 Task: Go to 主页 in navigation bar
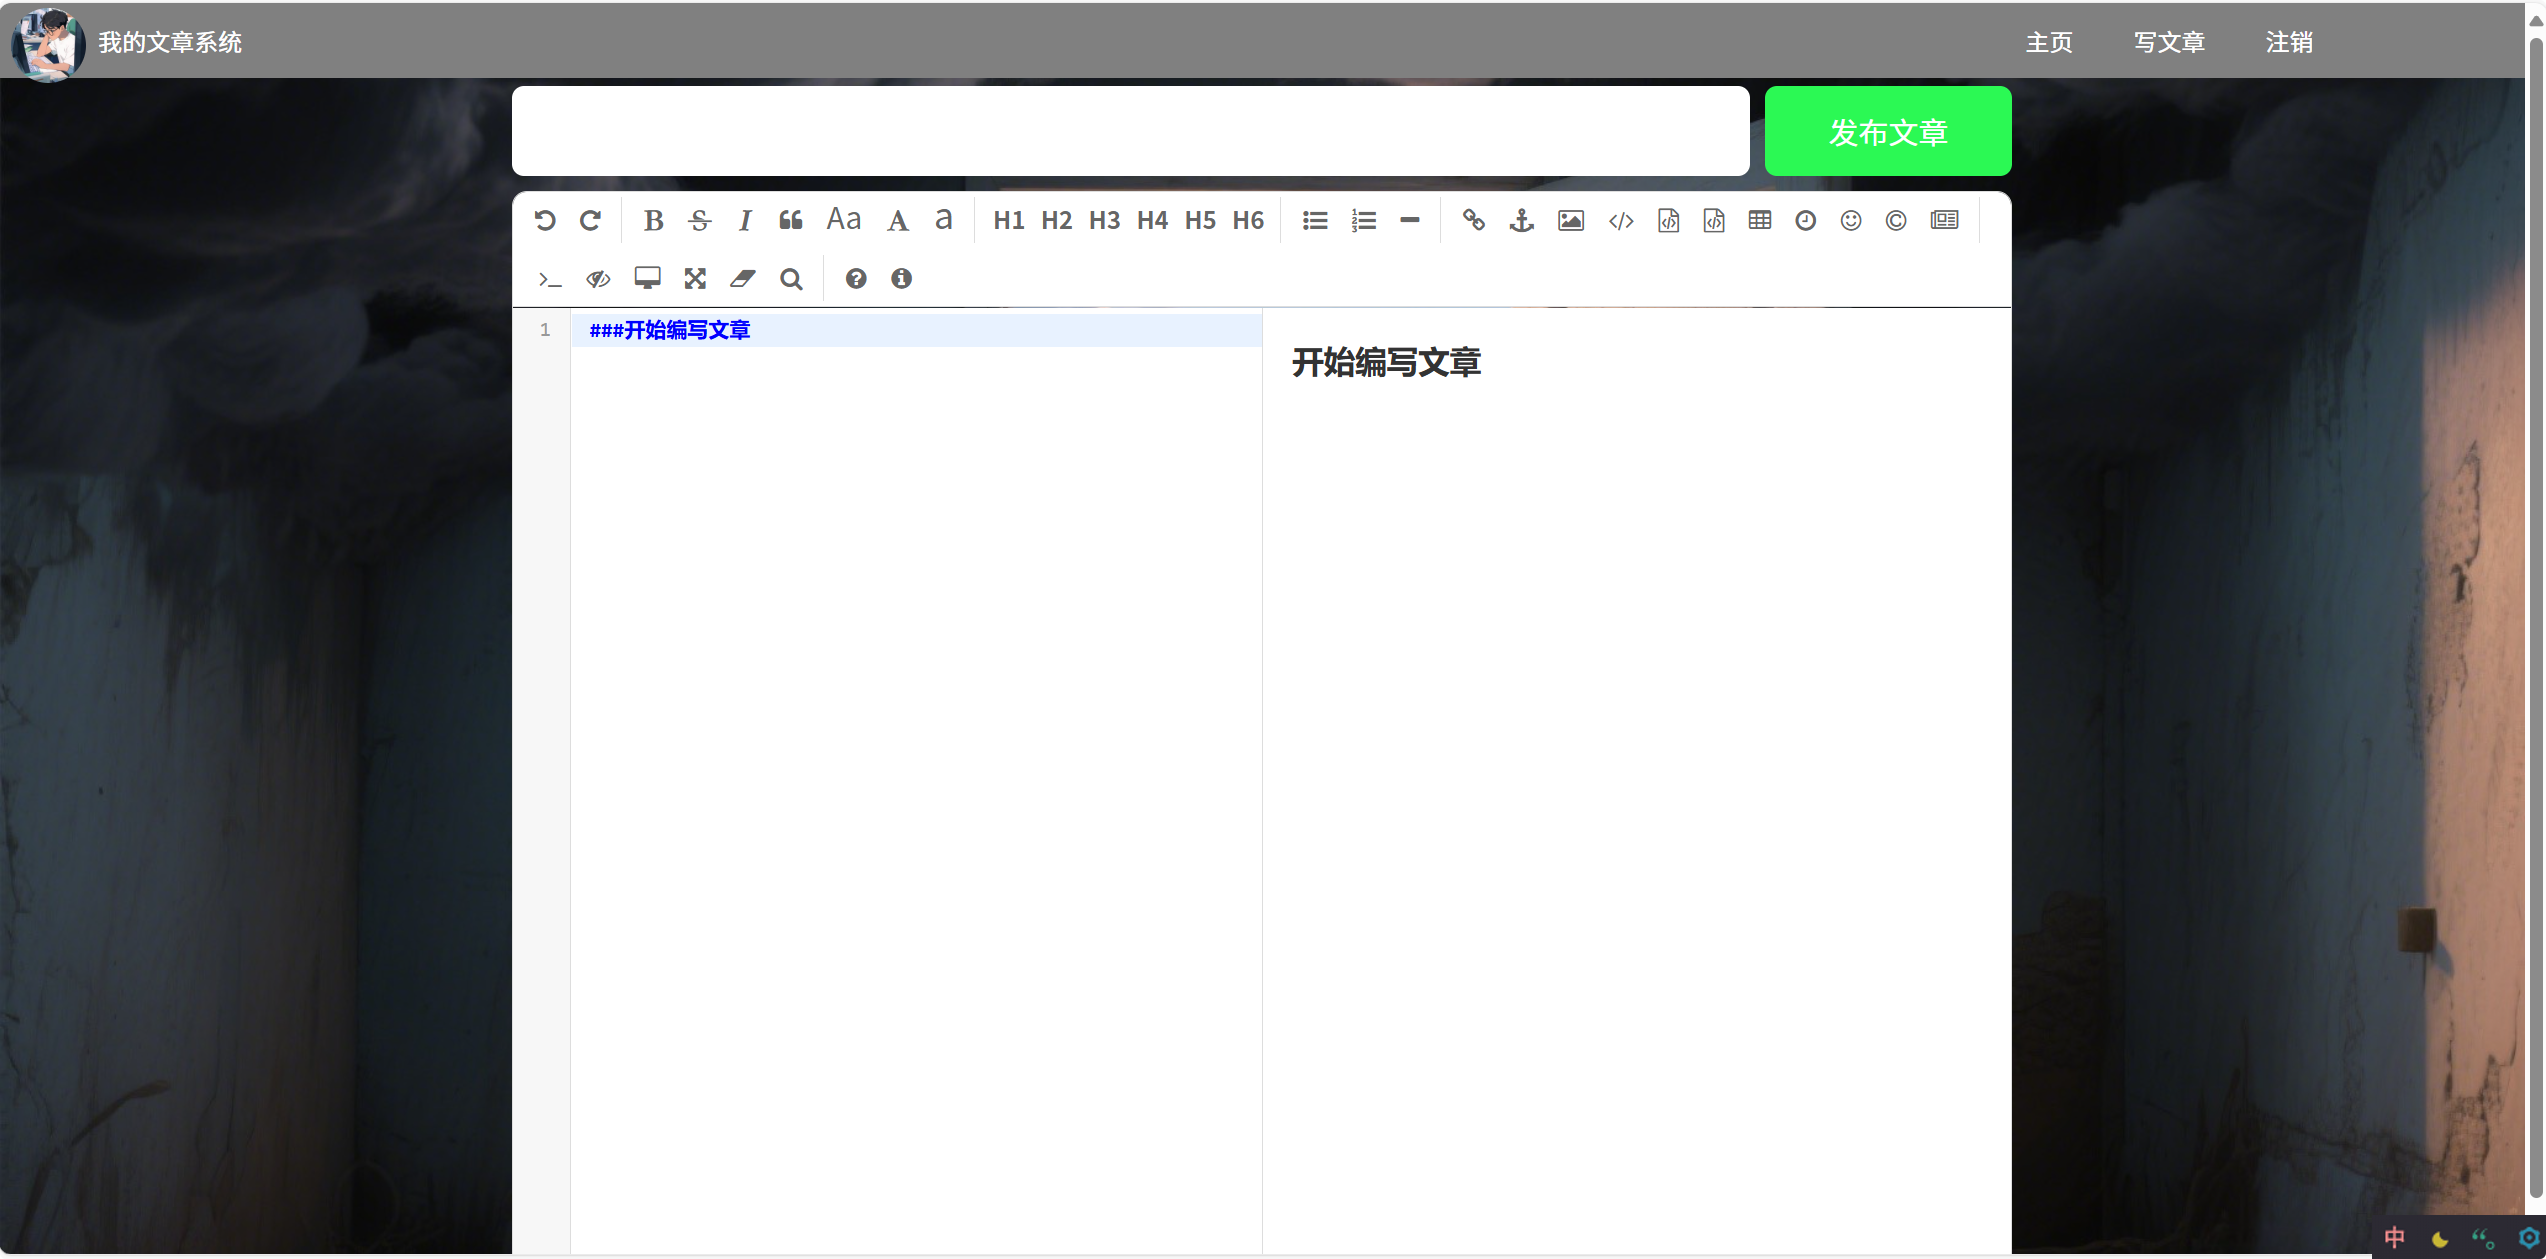coord(2049,42)
